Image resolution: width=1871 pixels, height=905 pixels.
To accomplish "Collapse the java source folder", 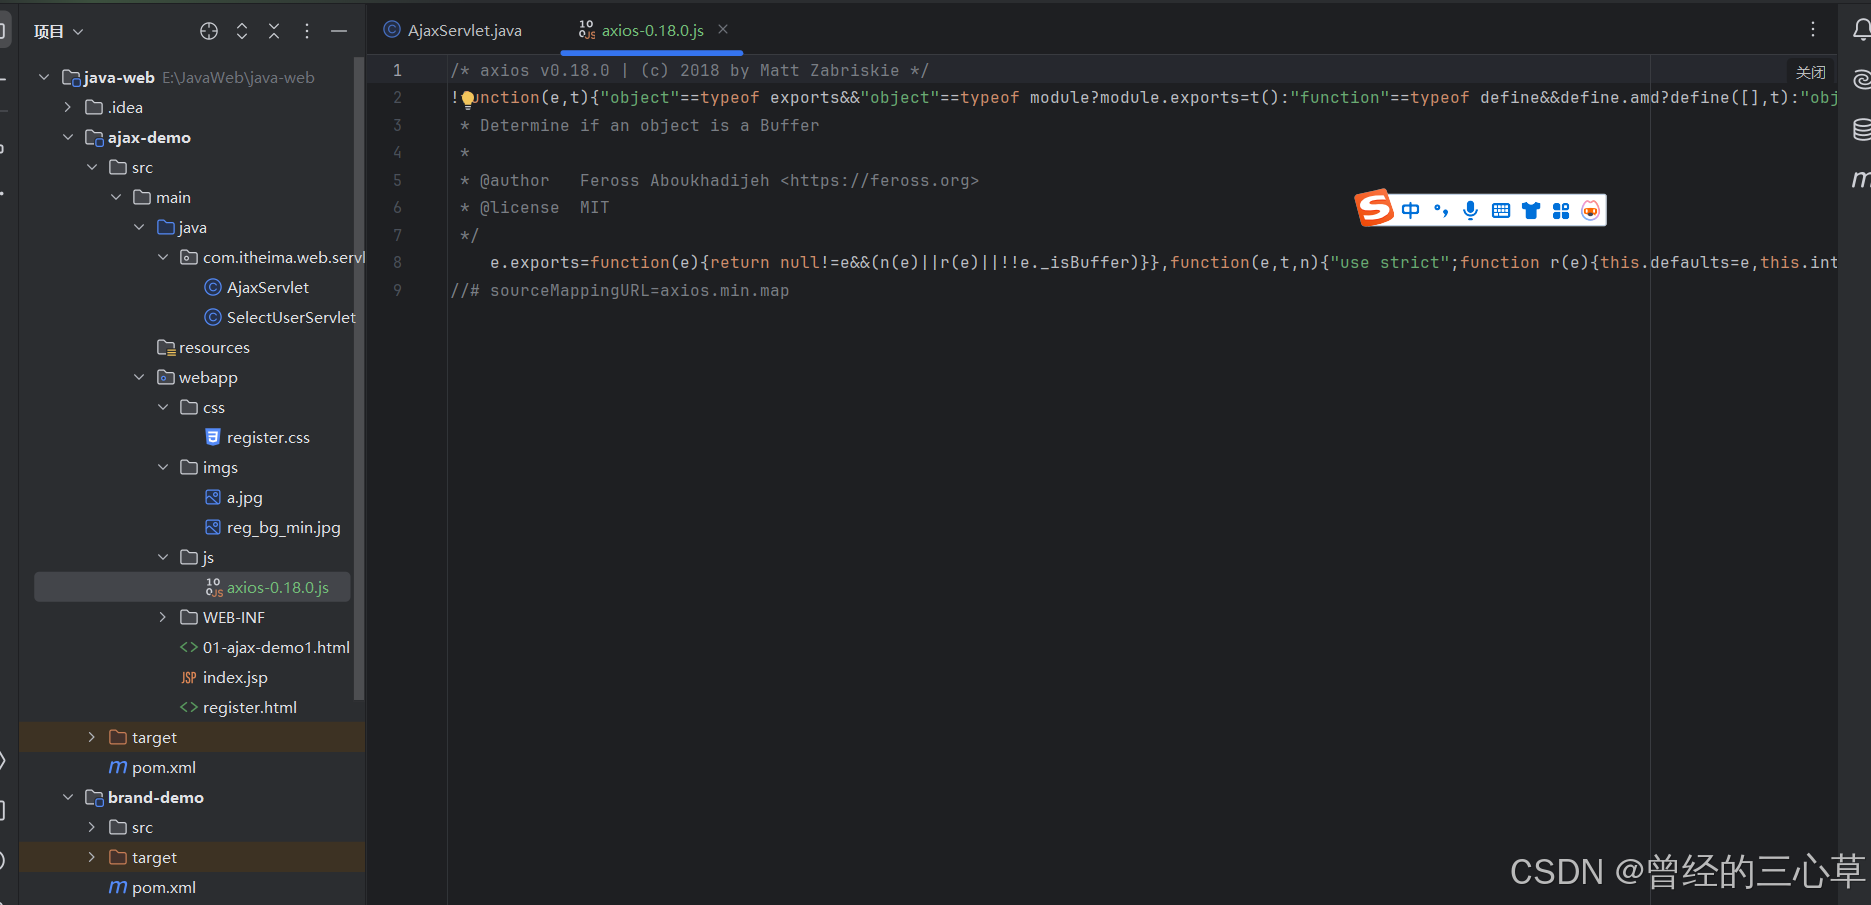I will click(140, 227).
